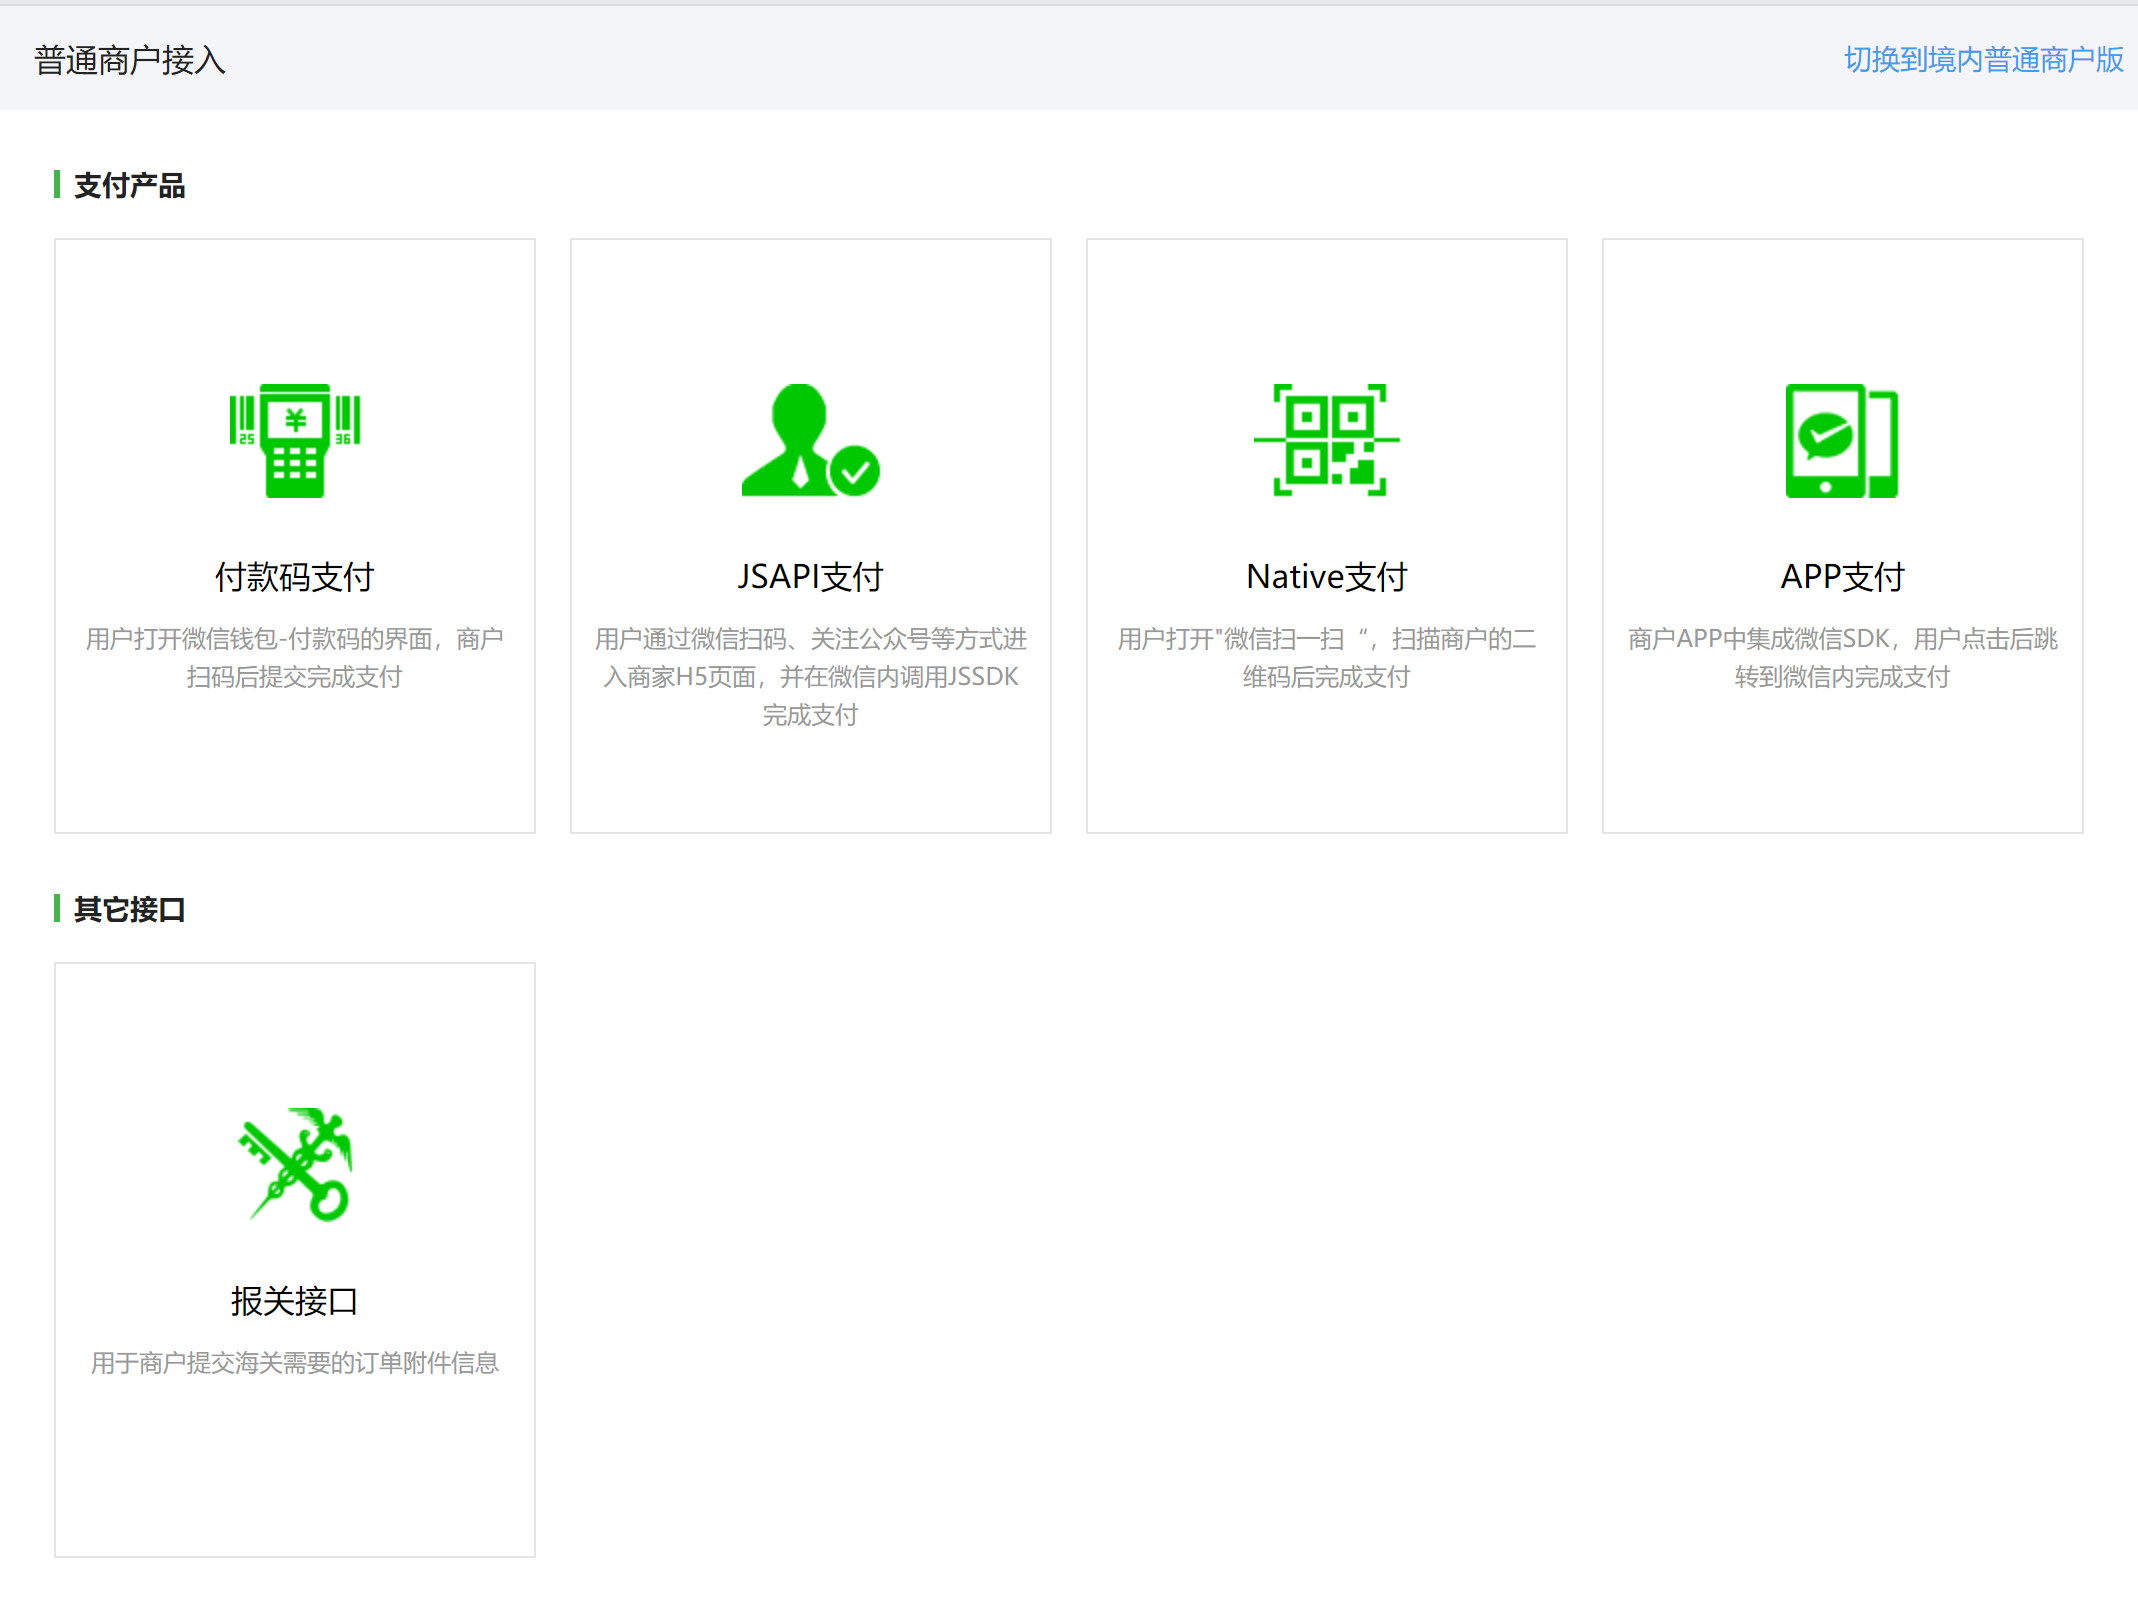Switch to domestic merchant version link
Screen dimensions: 2138x1611
(1983, 60)
